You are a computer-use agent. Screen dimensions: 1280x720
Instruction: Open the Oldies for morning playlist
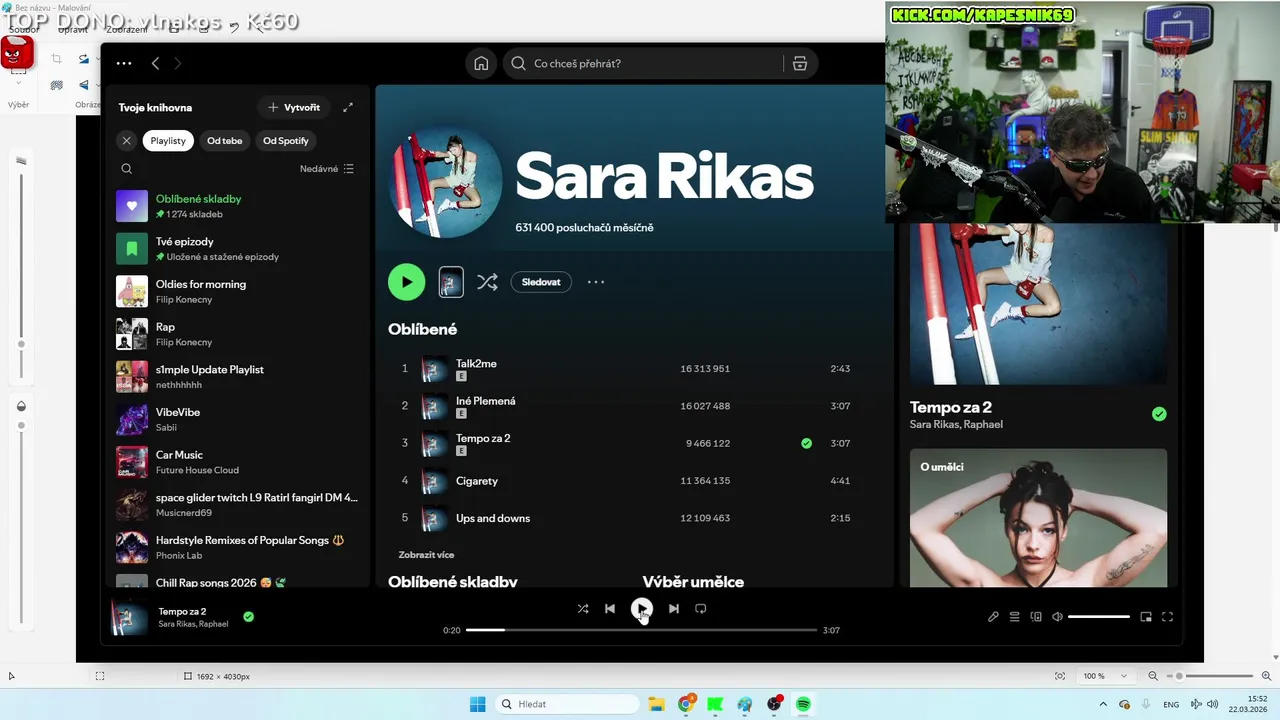[x=237, y=291]
